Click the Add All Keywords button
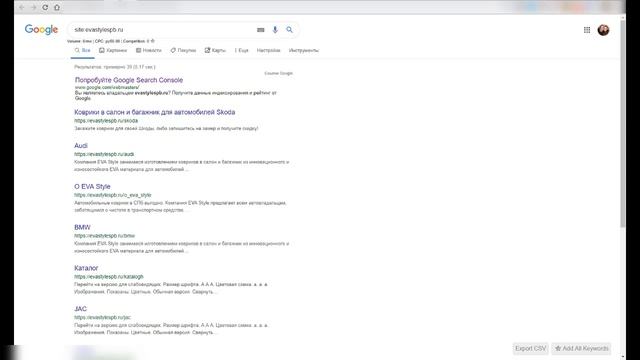This screenshot has width=640, height=360. click(582, 349)
